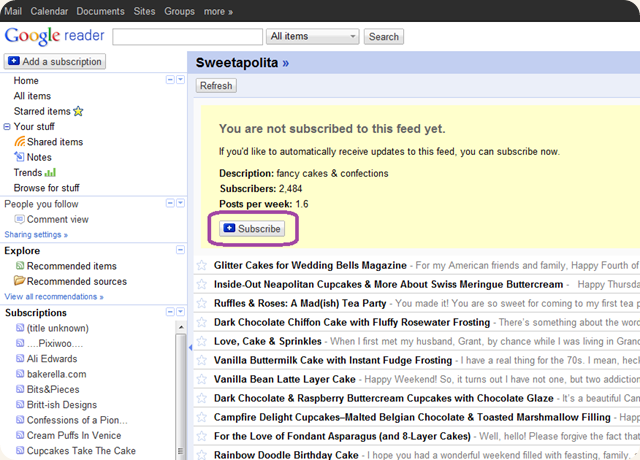Star the Rainbow Doodle Birthday Cake post

point(202,454)
